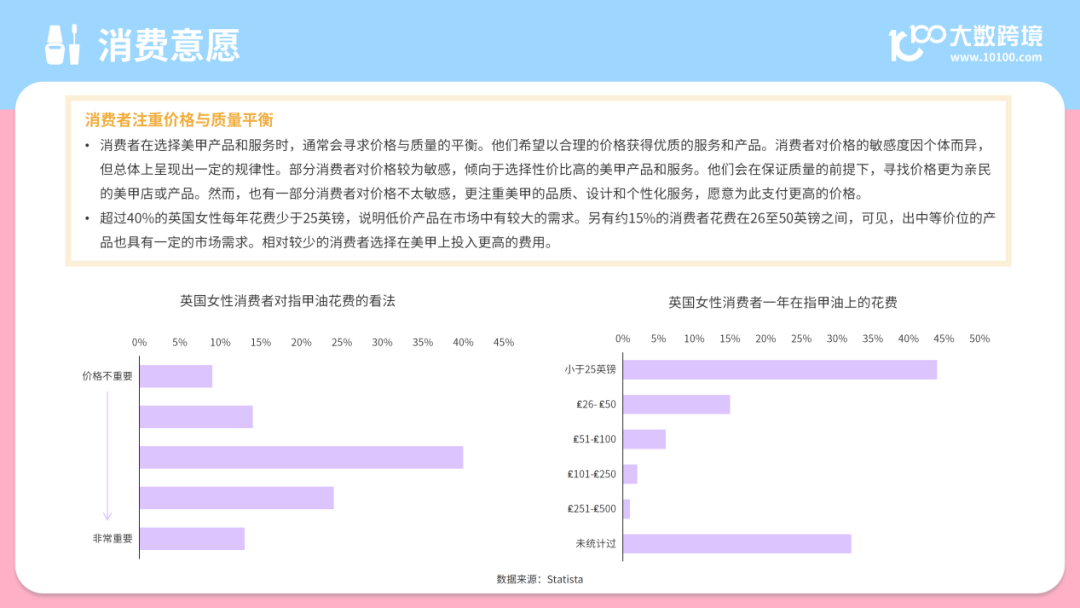The height and width of the screenshot is (608, 1080).
Task: Click the 50% axis label in right chart
Action: coord(979,339)
